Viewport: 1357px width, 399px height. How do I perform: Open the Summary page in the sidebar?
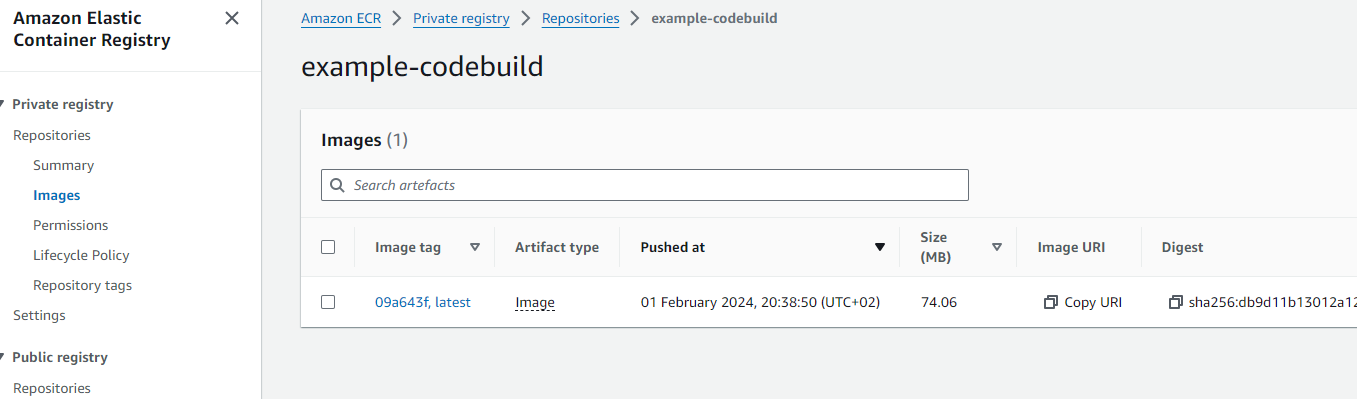coord(63,165)
